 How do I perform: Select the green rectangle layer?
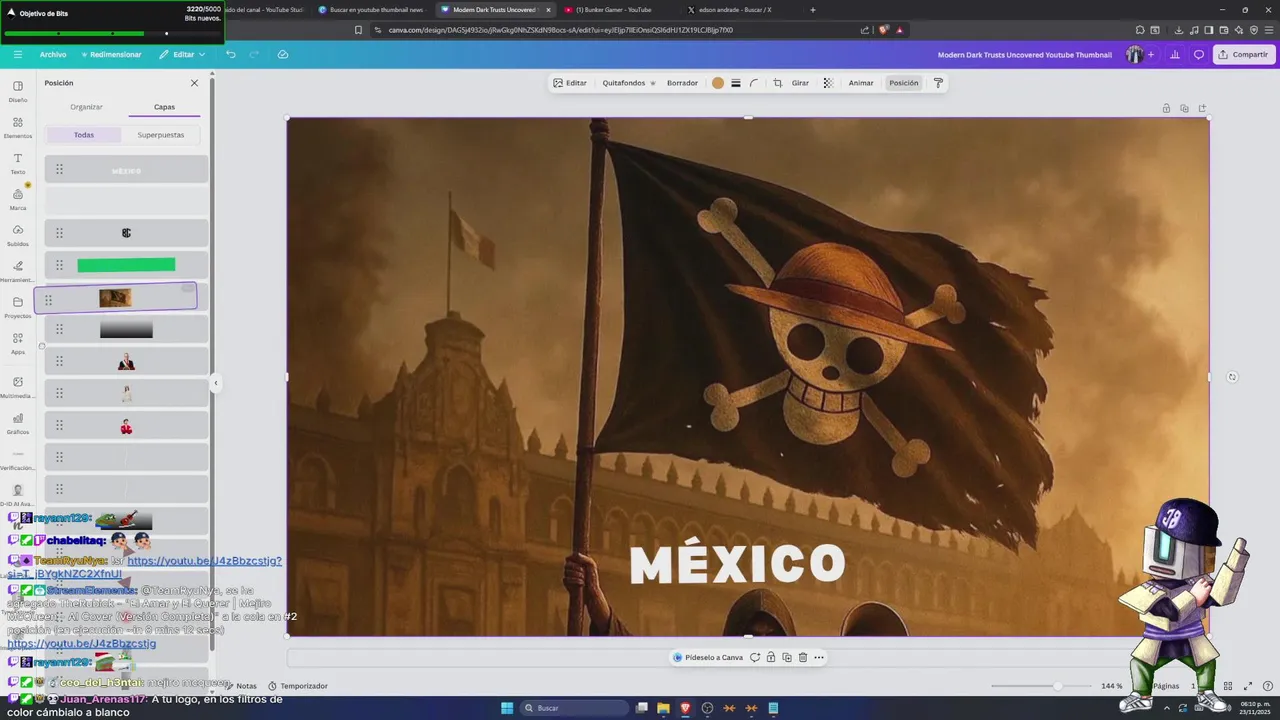click(x=126, y=265)
